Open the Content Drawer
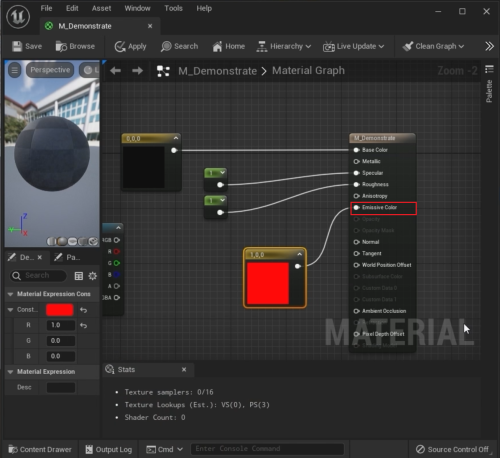Image resolution: width=500 pixels, height=458 pixels. (x=40, y=449)
